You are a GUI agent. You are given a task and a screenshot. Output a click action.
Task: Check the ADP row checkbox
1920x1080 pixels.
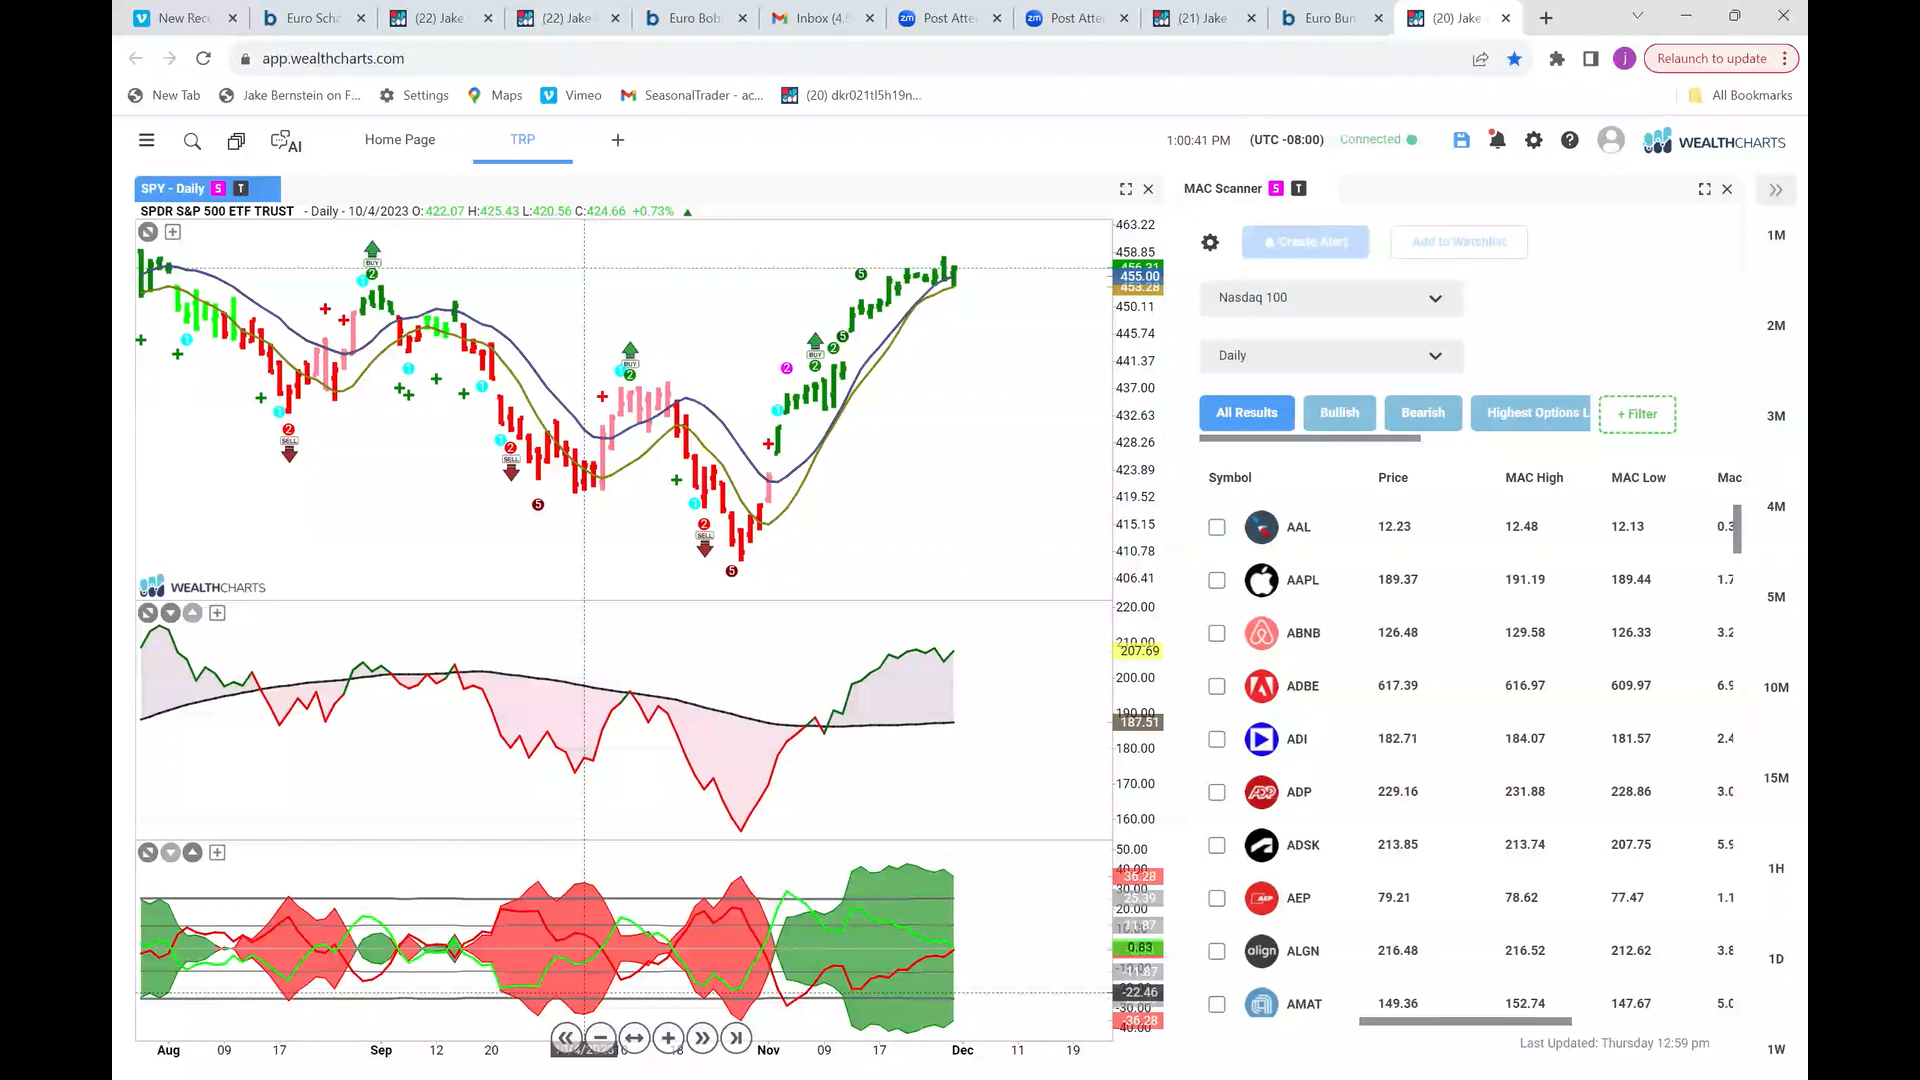pos(1216,792)
